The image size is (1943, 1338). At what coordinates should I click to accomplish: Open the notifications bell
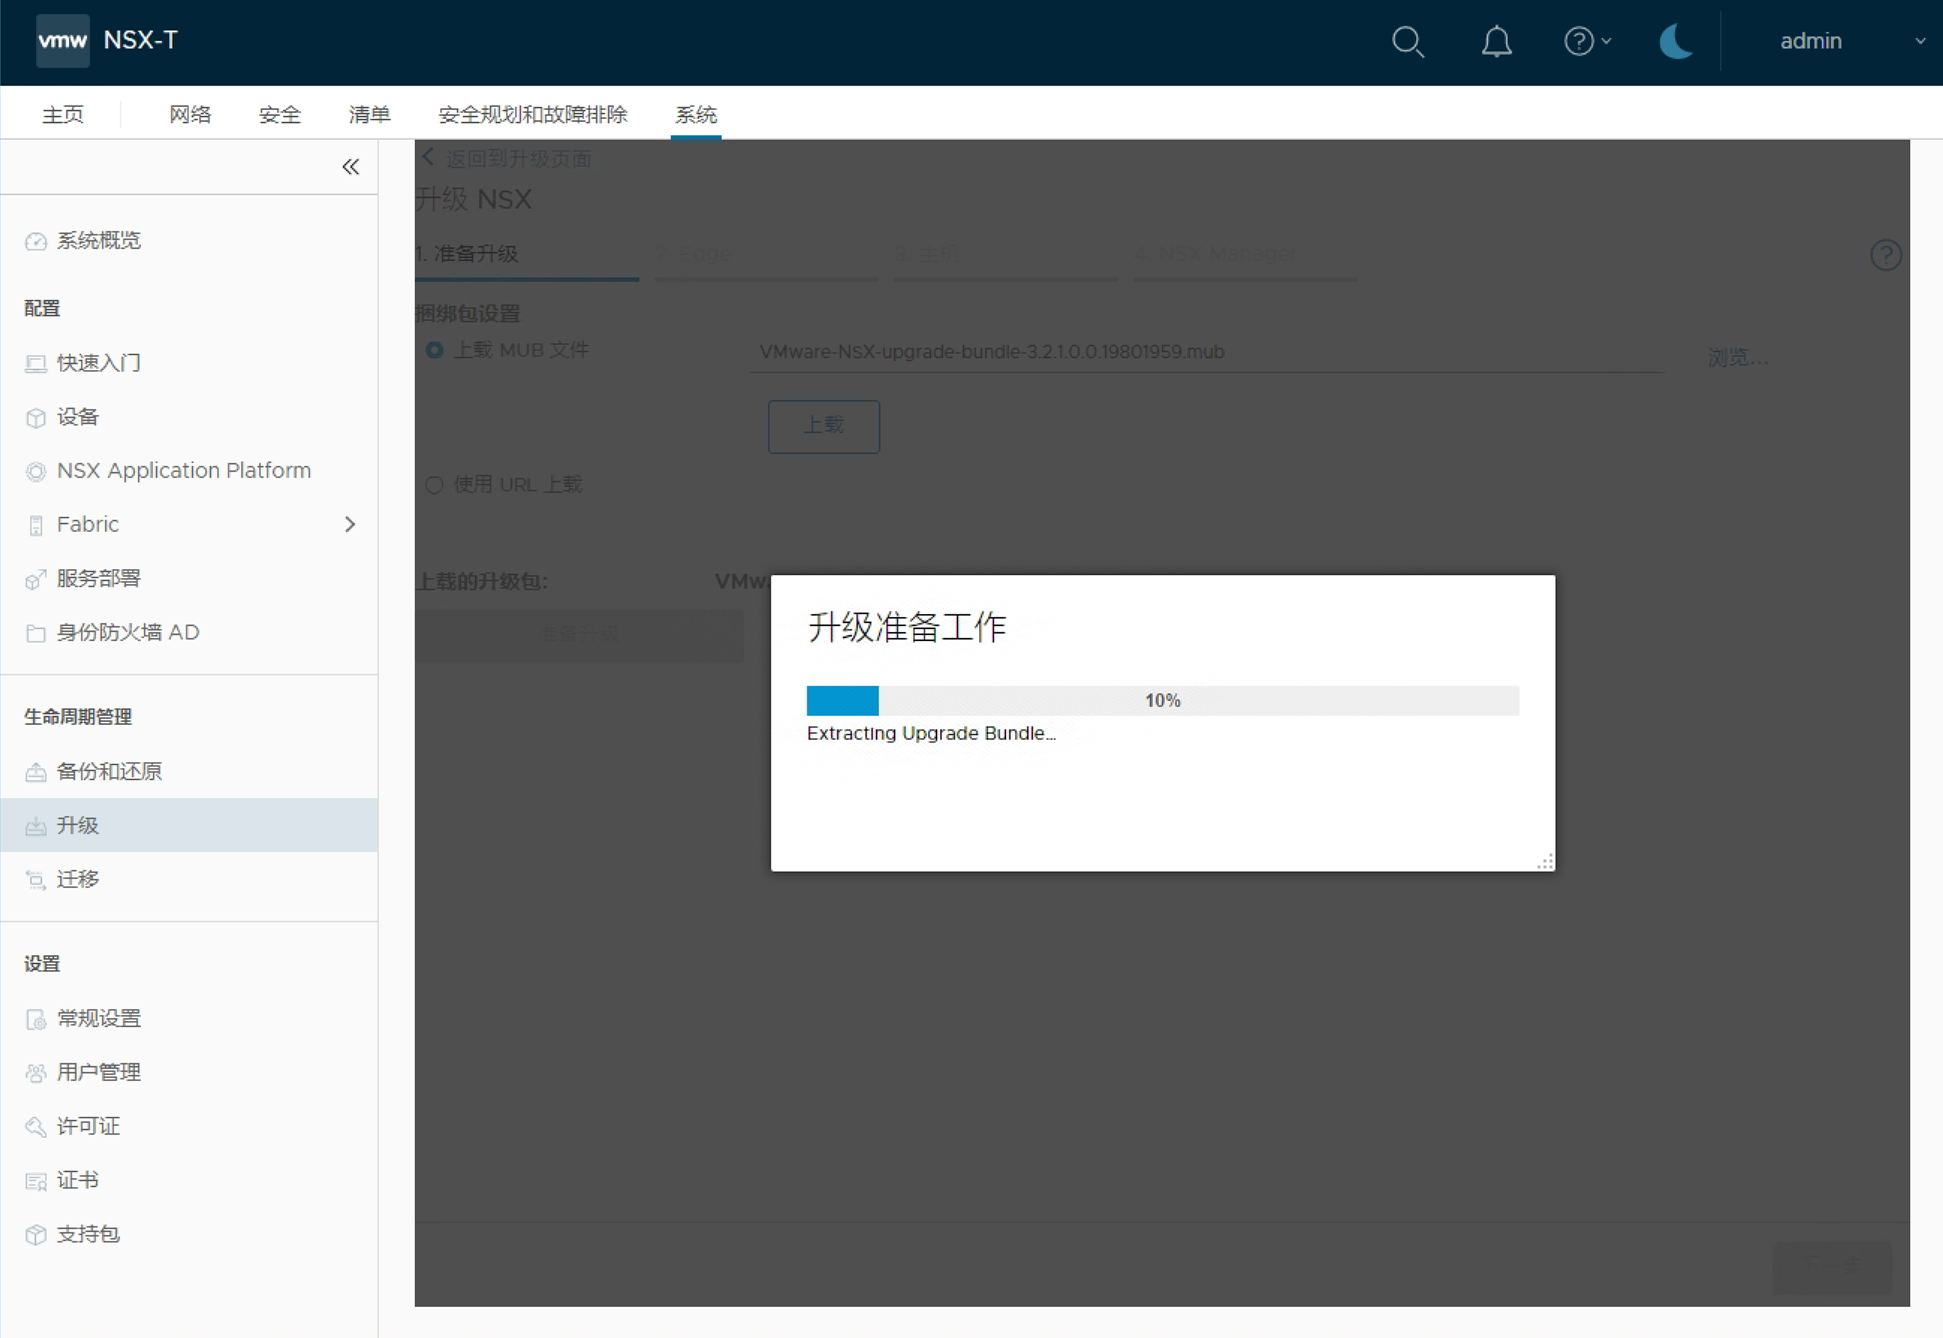[1496, 41]
